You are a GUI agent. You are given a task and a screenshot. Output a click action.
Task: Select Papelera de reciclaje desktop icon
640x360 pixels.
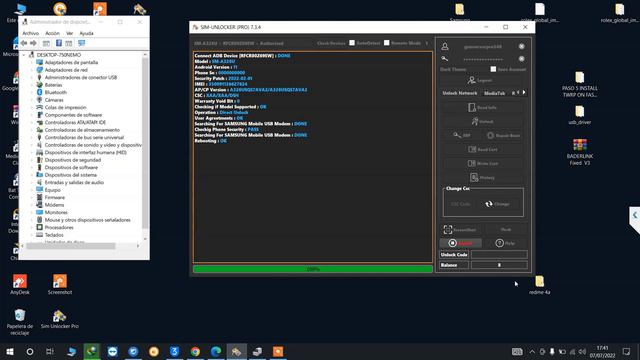point(20,322)
